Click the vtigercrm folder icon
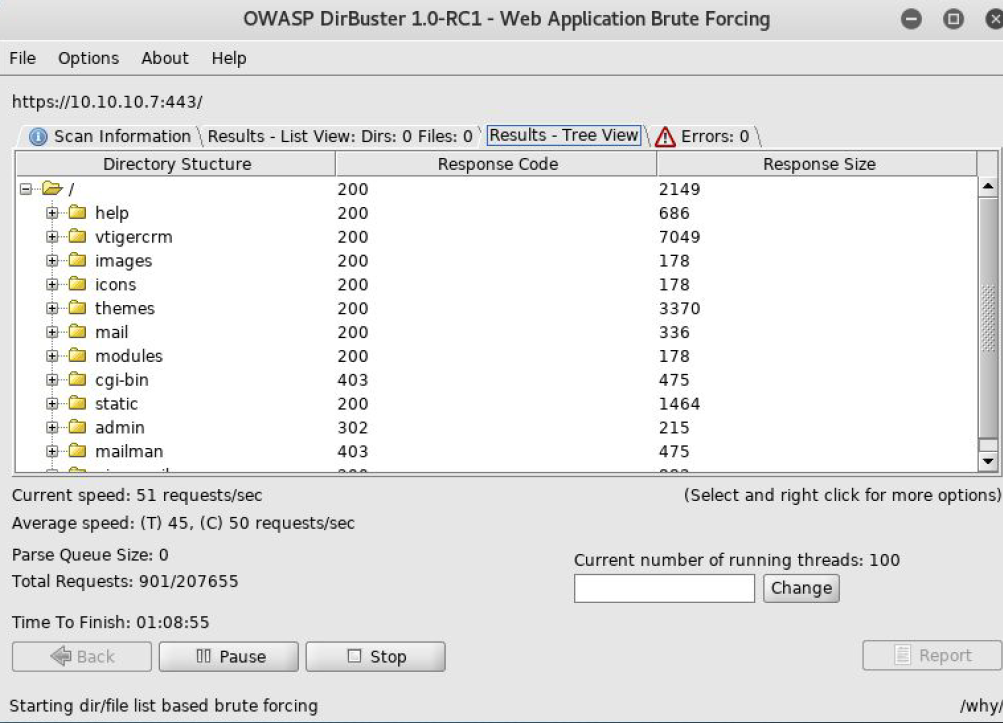The image size is (1003, 723). pos(77,237)
